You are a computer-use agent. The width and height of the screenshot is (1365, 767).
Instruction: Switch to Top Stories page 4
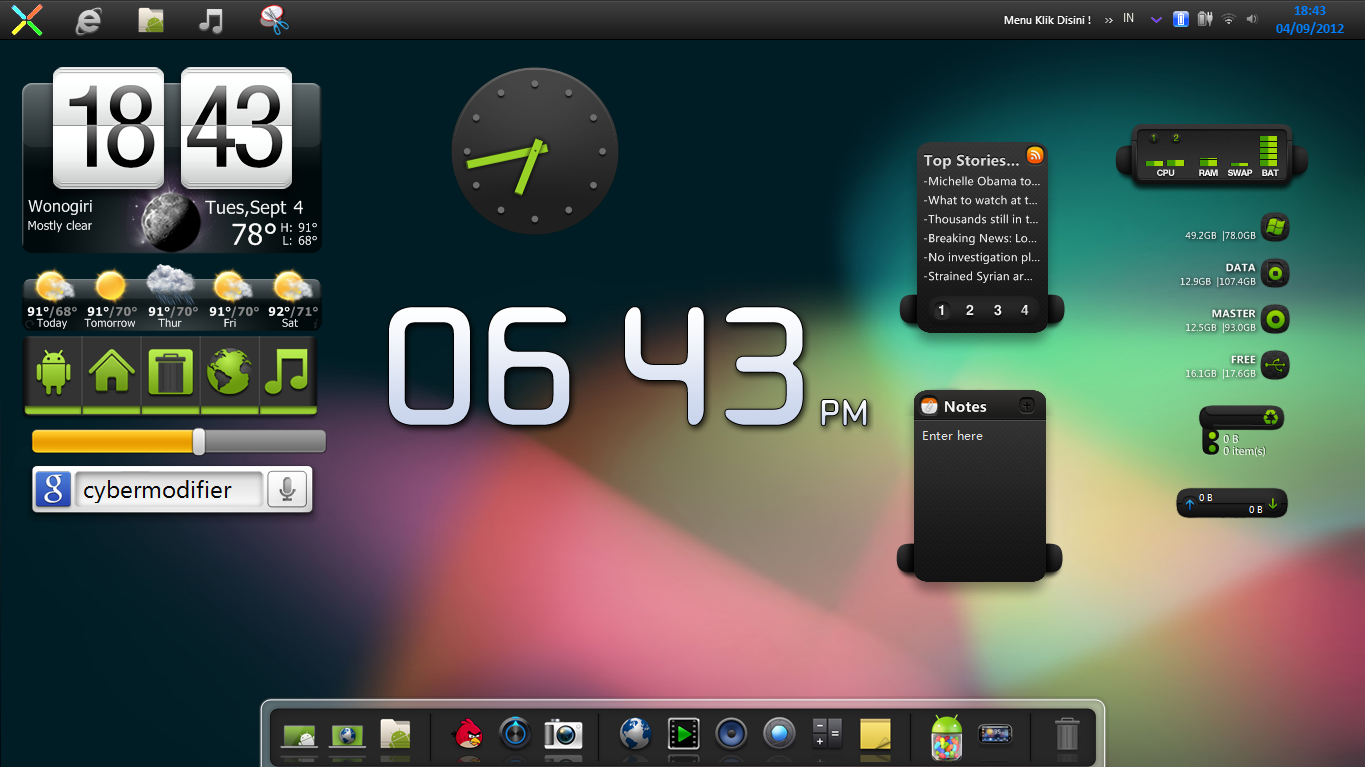pyautogui.click(x=1024, y=310)
